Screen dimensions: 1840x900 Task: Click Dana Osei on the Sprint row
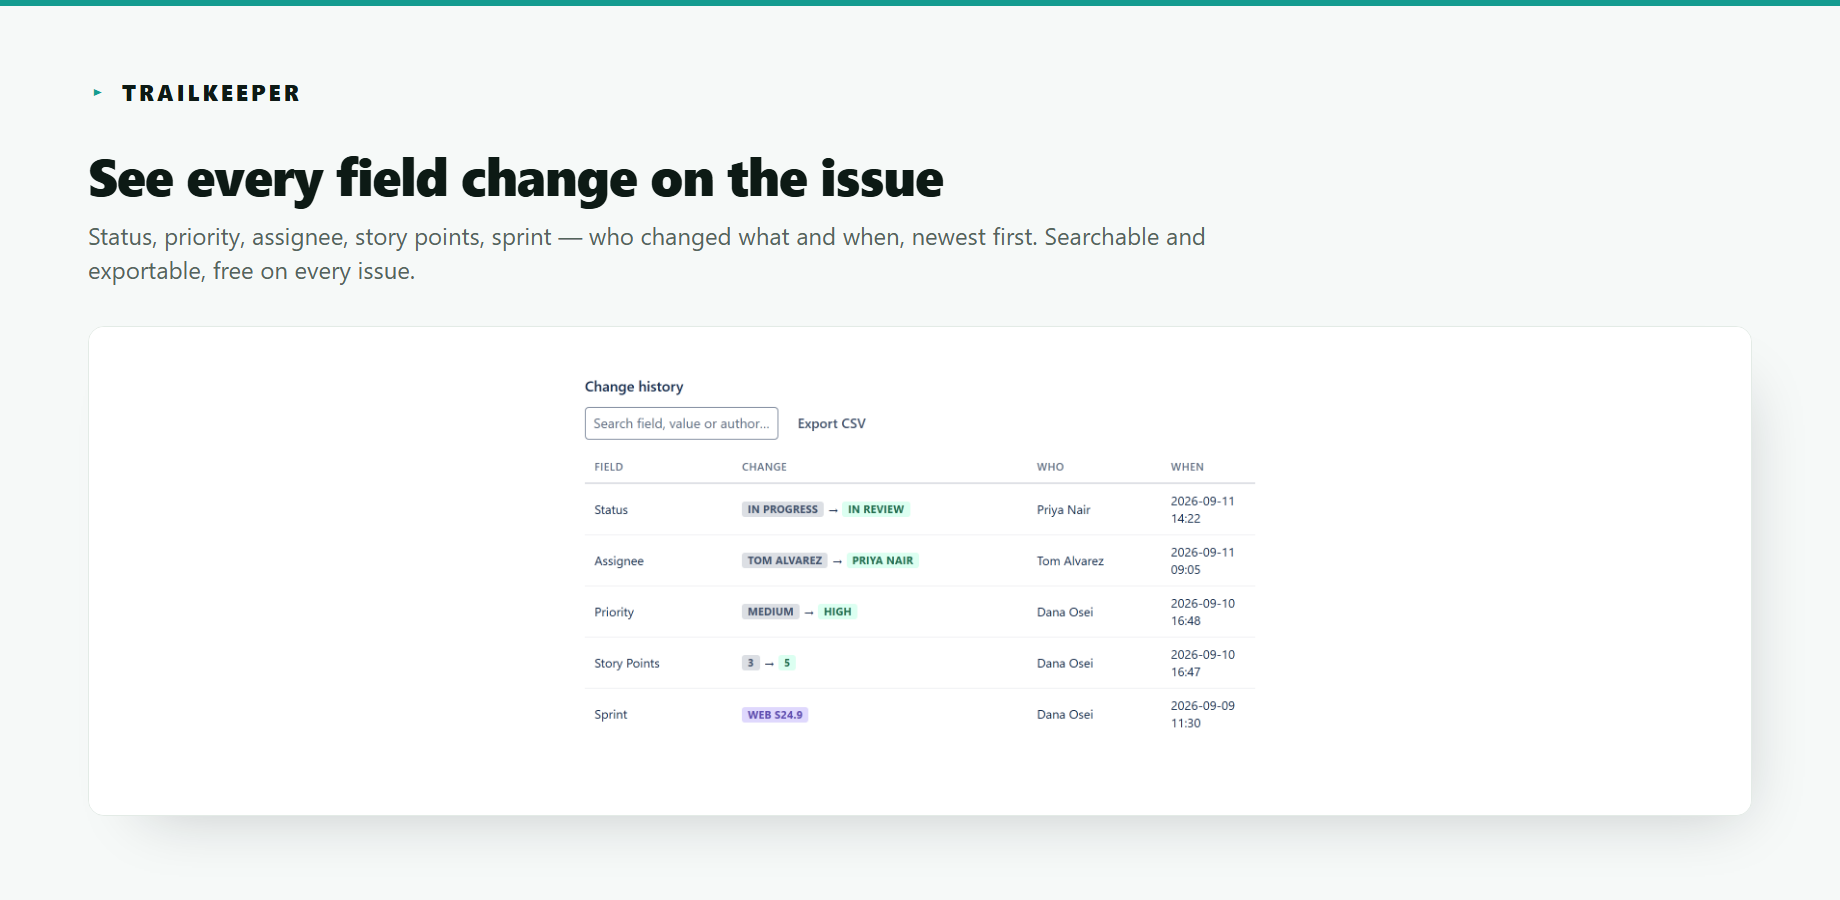[1065, 714]
